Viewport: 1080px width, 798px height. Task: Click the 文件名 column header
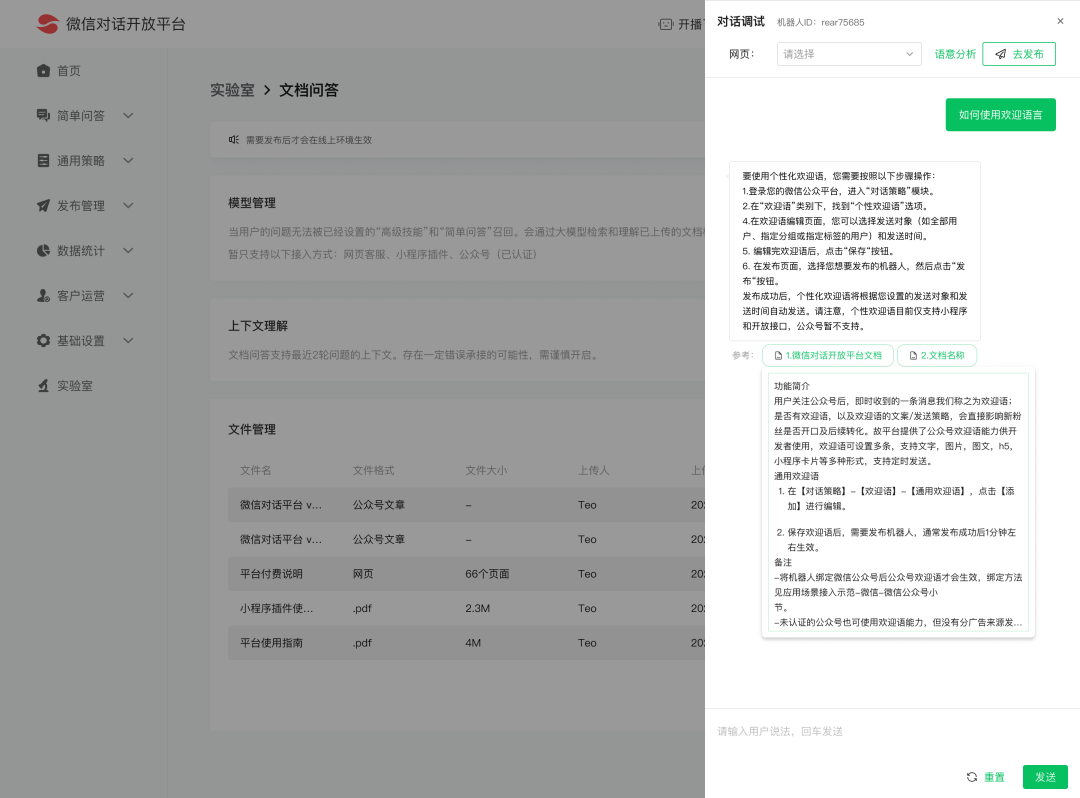256,470
